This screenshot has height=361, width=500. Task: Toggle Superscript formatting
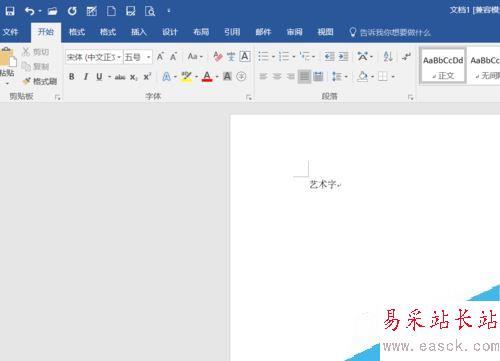[147, 77]
